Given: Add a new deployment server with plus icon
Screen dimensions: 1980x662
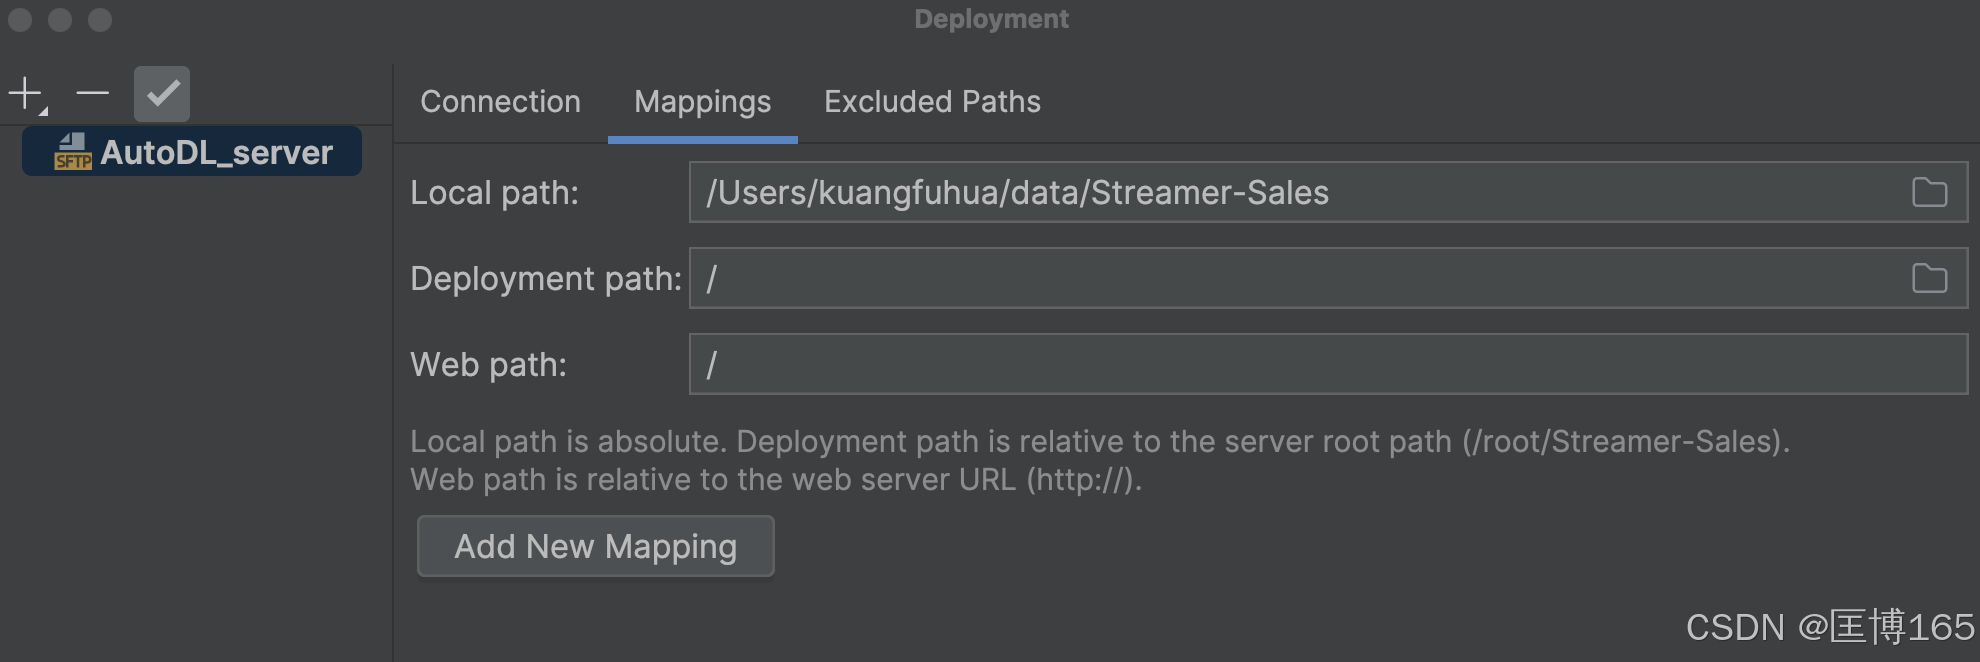Looking at the screenshot, I should click(25, 94).
